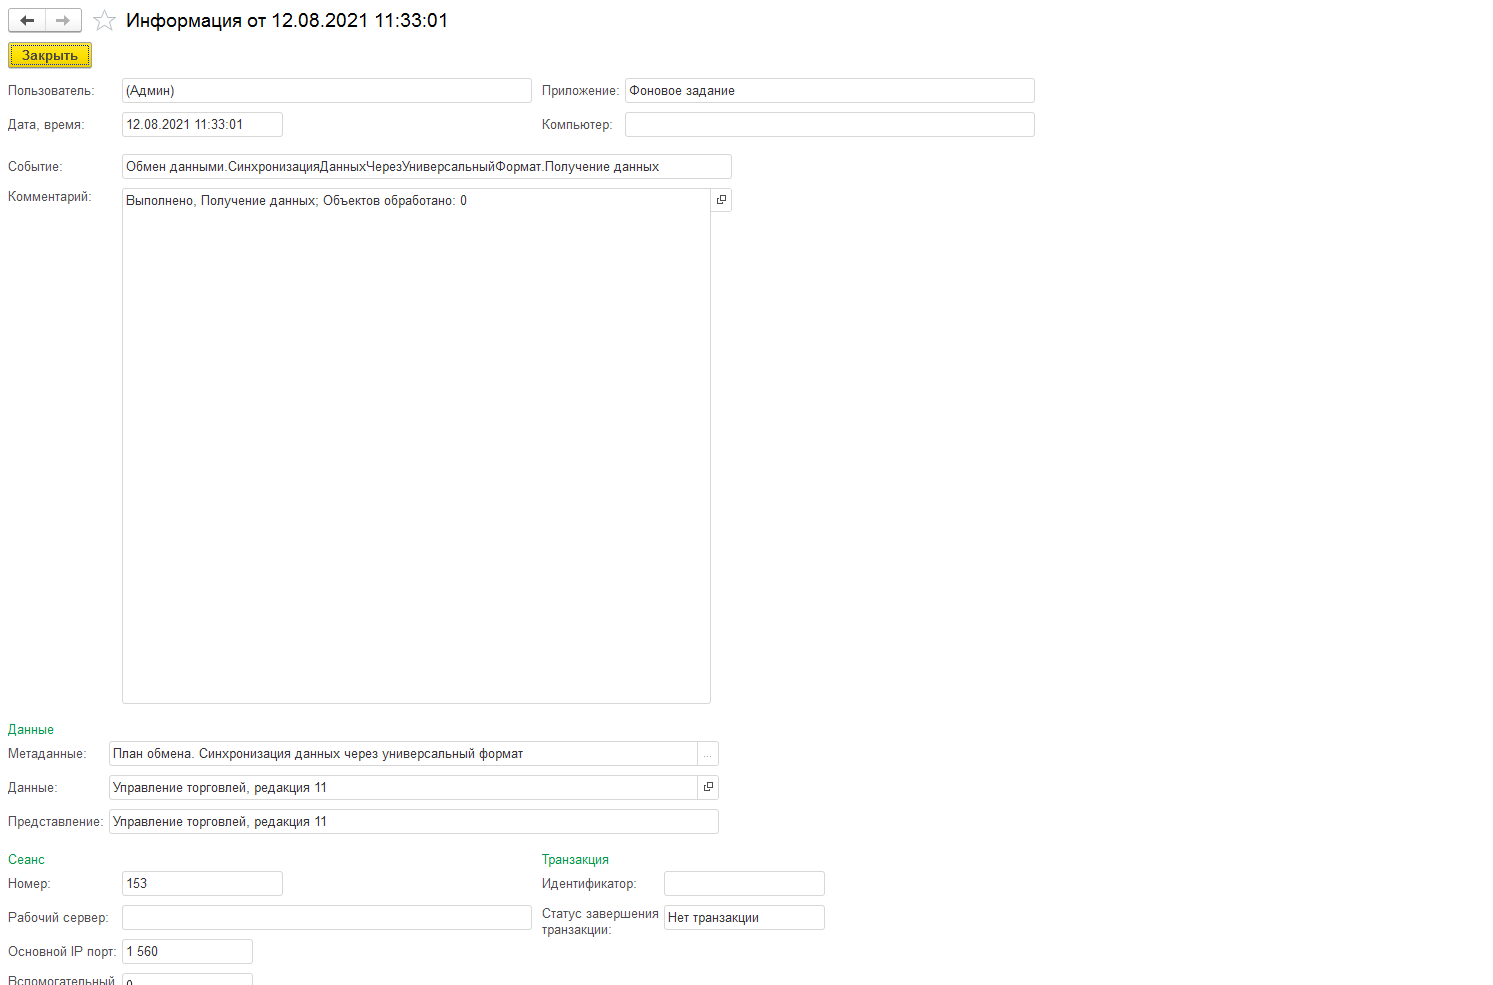The height and width of the screenshot is (985, 1493).
Task: Click the empty Компьютер field
Action: [x=829, y=125]
